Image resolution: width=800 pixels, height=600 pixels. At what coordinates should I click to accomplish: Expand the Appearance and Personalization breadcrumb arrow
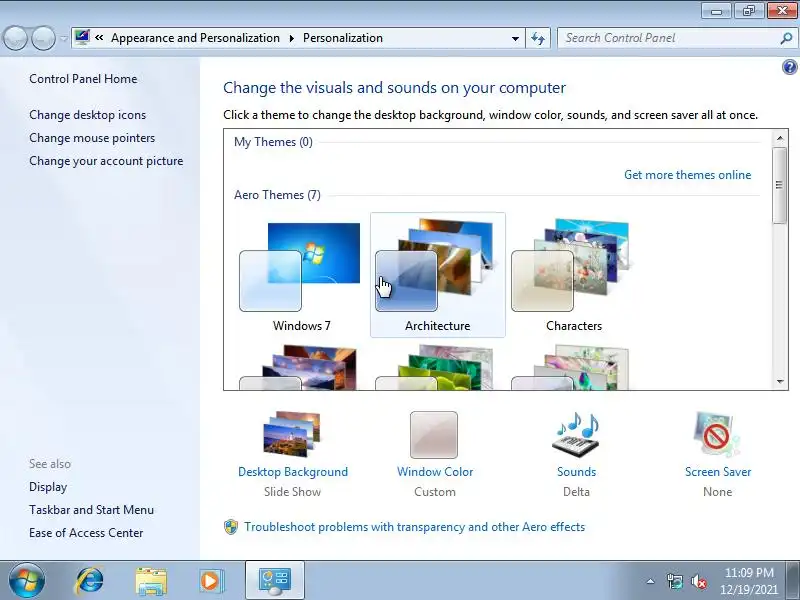pyautogui.click(x=291, y=38)
